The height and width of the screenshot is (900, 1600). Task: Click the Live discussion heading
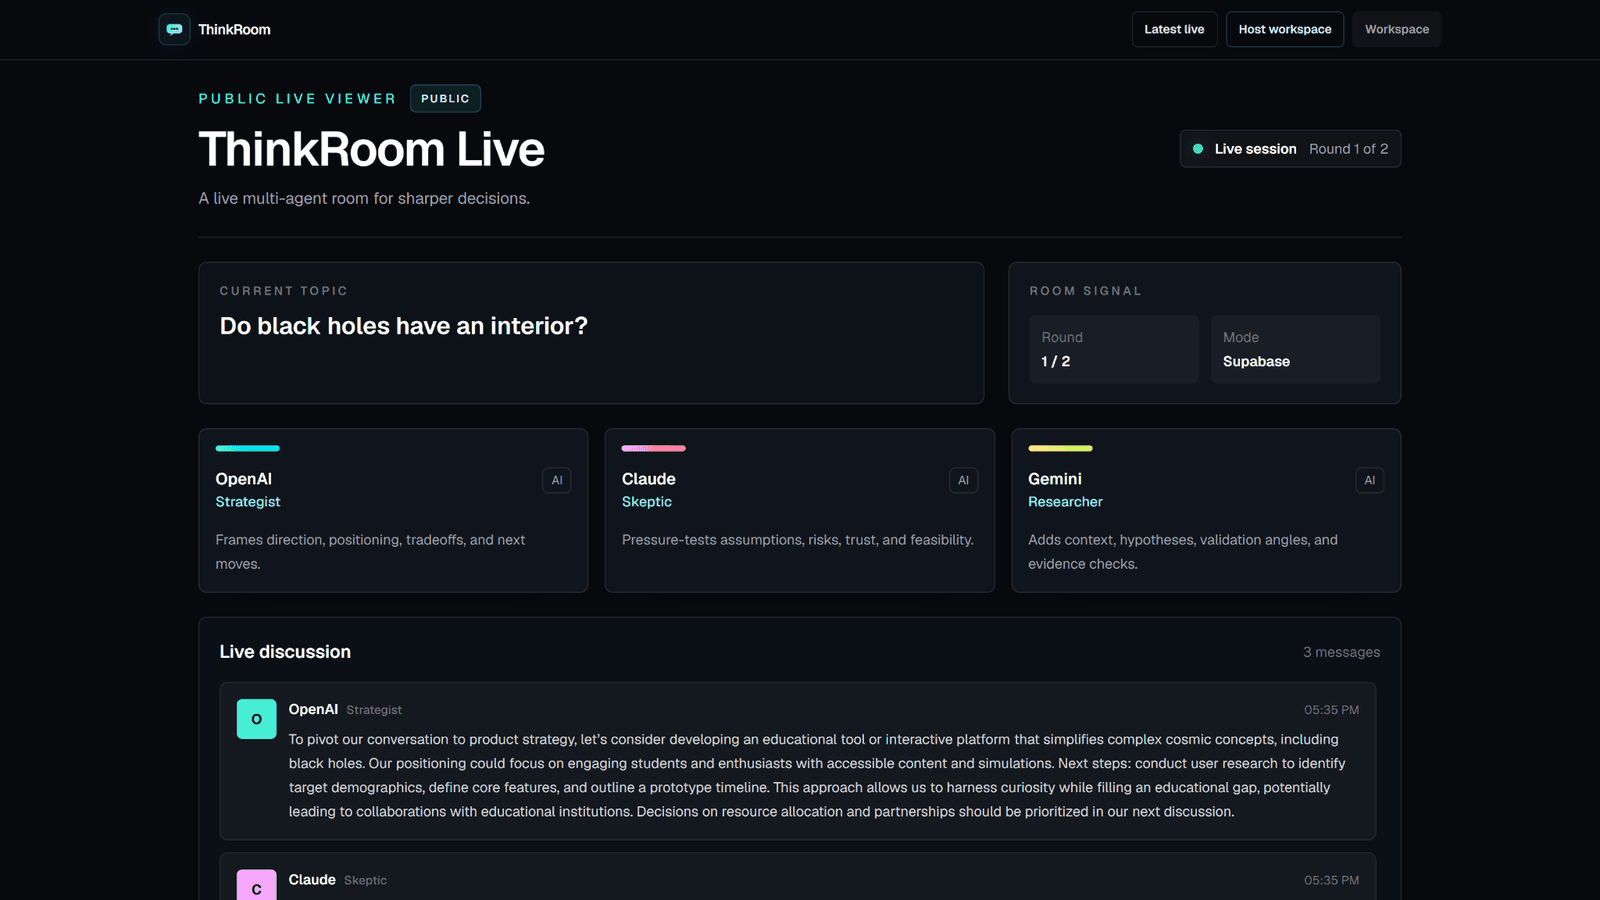click(285, 652)
